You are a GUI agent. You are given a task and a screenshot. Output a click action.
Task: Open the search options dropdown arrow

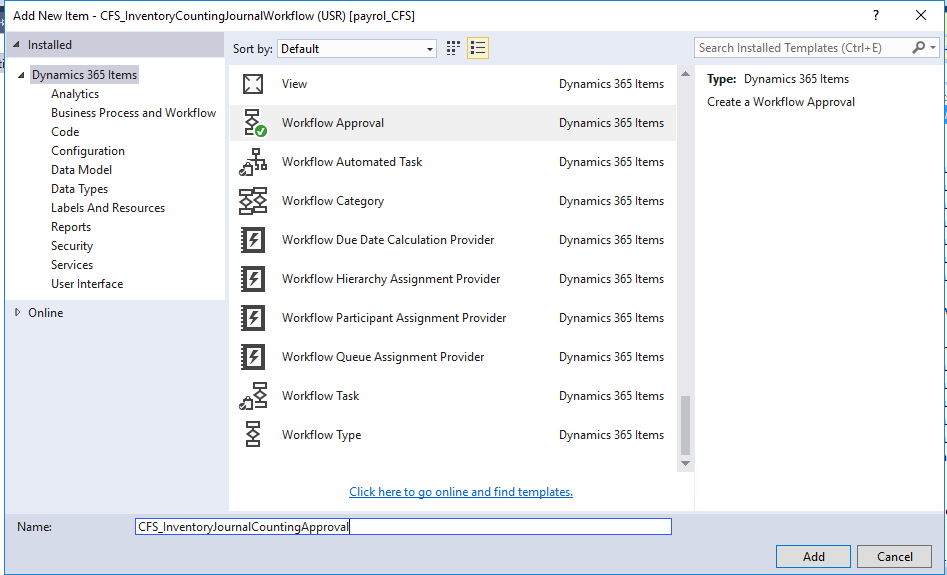(933, 48)
